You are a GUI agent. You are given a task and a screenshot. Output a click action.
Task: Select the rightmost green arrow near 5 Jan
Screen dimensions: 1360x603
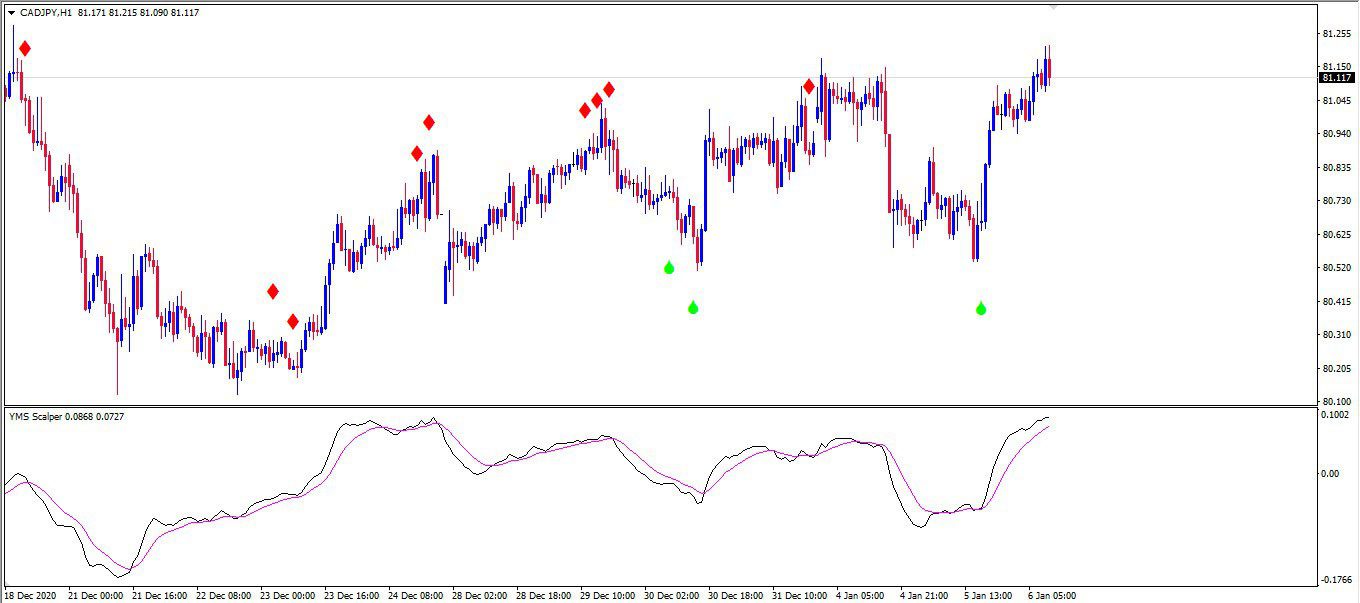click(981, 308)
